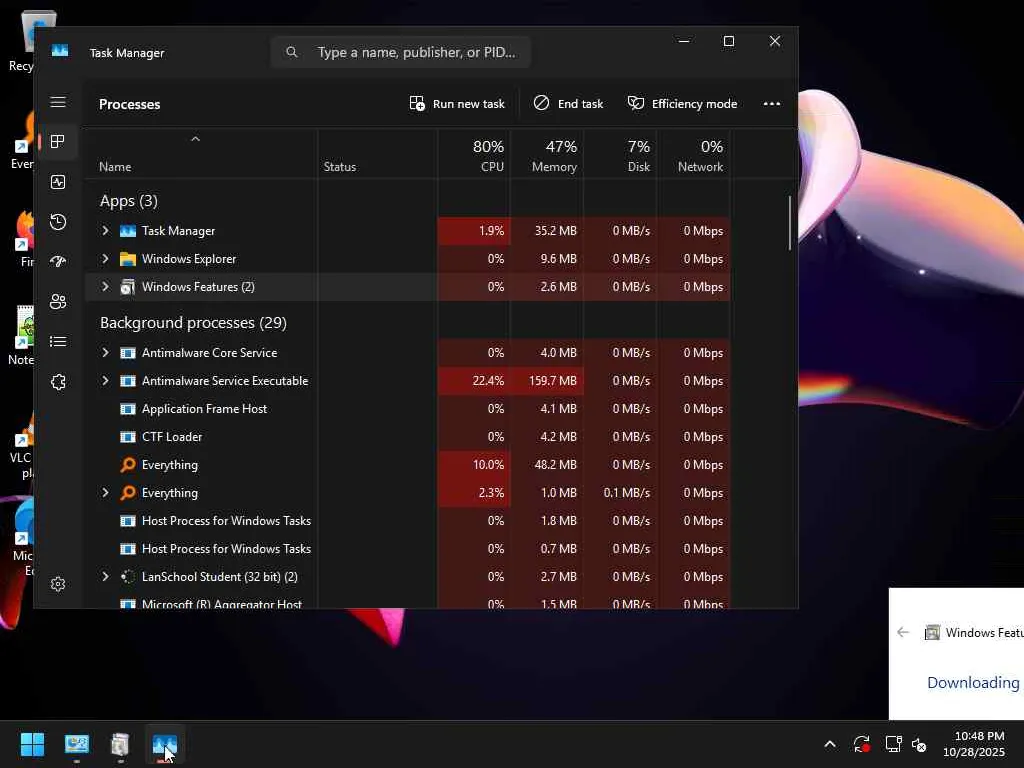Screen dimensions: 1024x768
Task: Select the CTF Loader process name
Action: point(172,437)
